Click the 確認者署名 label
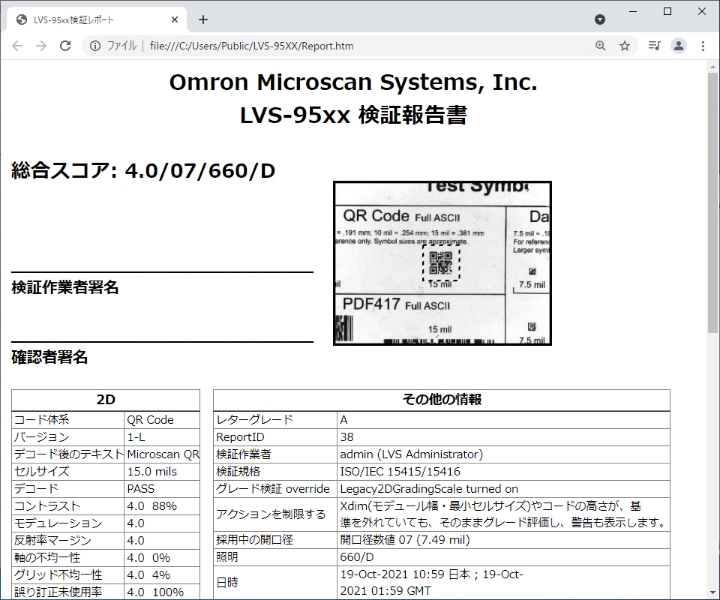 49,357
